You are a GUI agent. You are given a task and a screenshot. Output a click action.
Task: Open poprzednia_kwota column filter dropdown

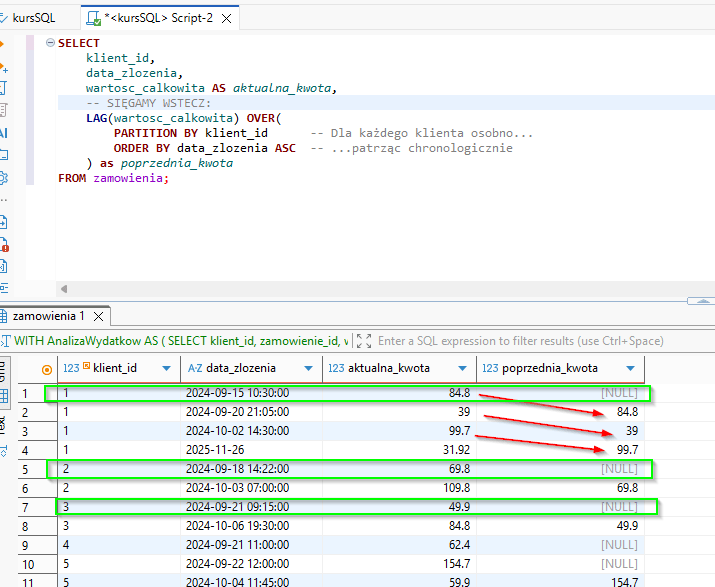pos(629,368)
